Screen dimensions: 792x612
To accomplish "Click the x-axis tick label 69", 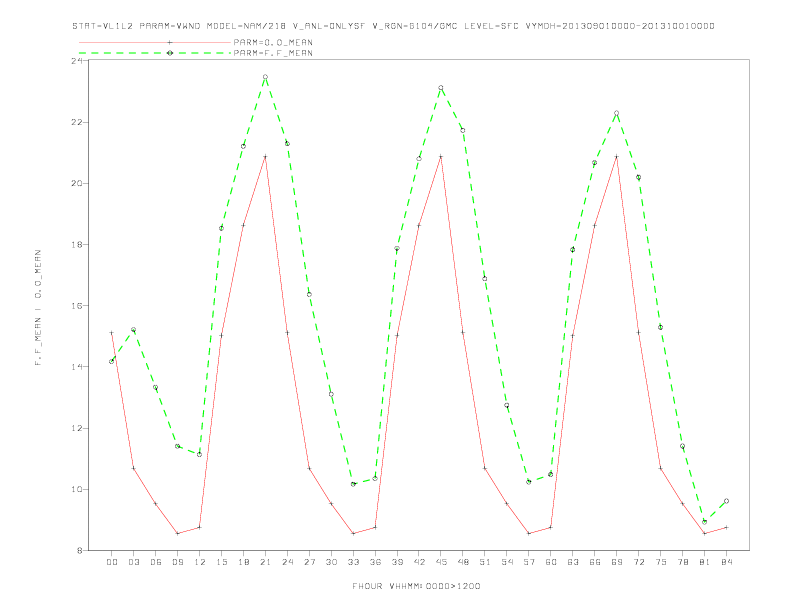I will pos(617,562).
